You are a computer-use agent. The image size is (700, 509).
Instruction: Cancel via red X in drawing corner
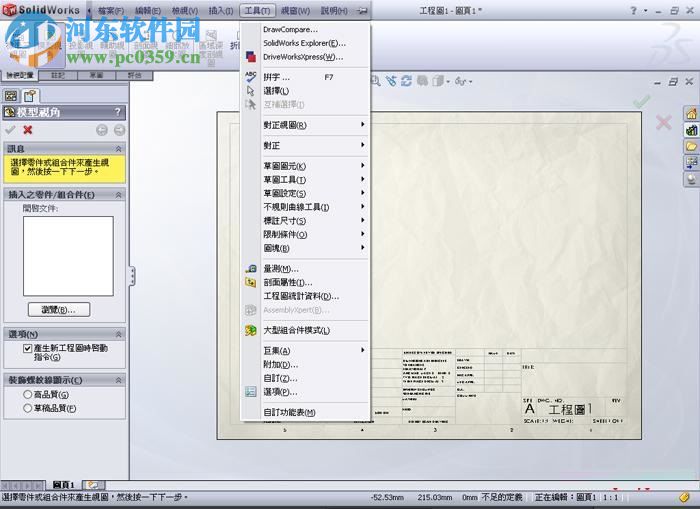[663, 122]
